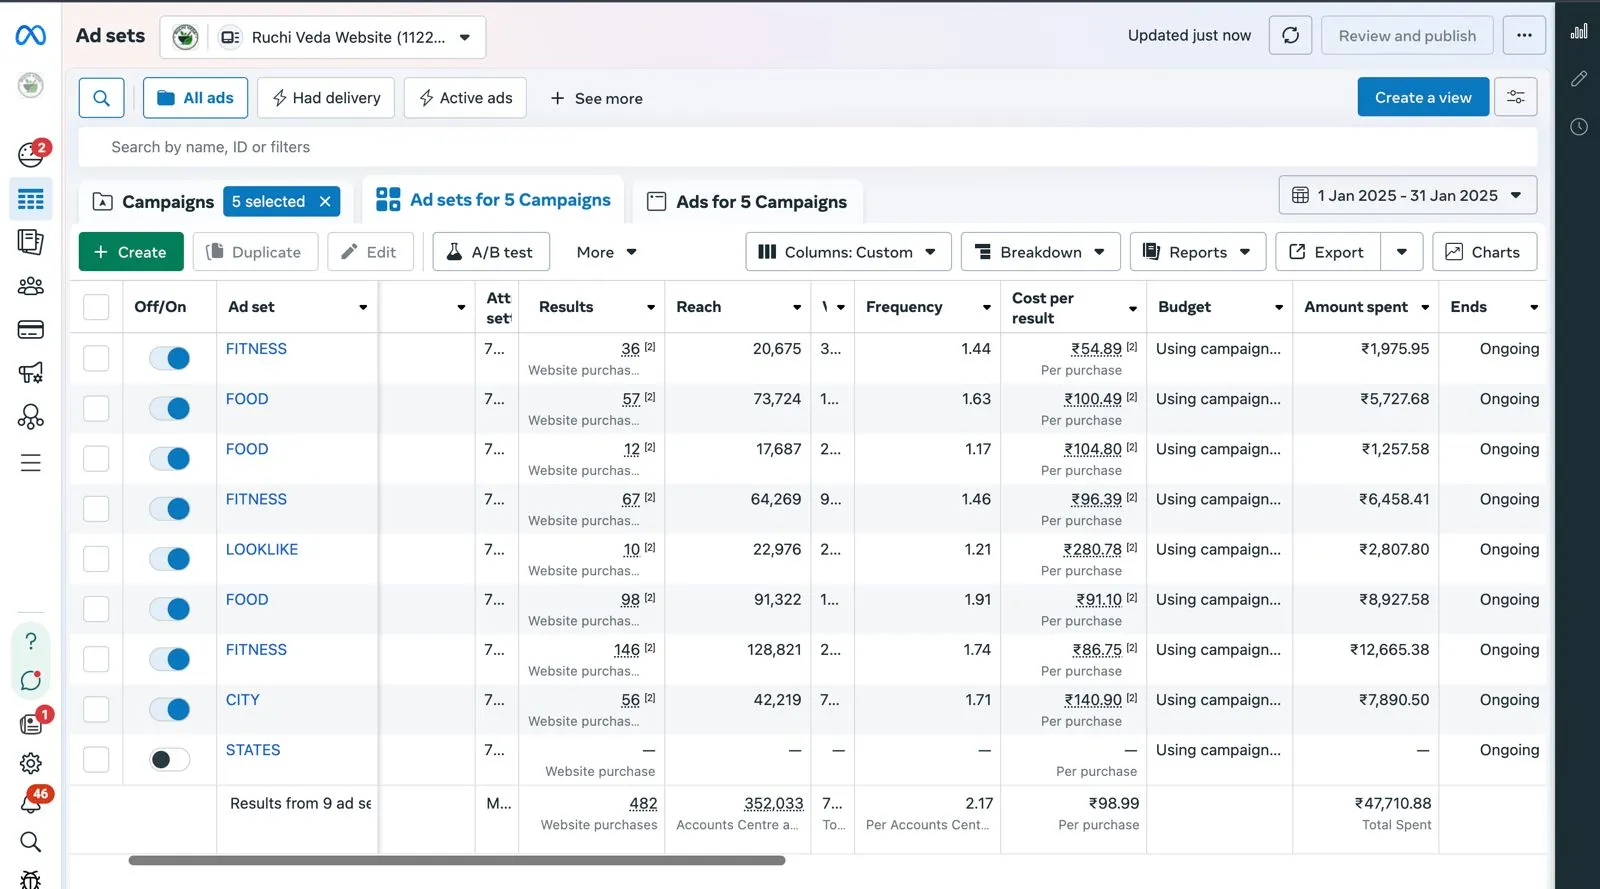Turn off the LOOKLIKE ad set toggle
Screen dimensions: 1600x889
point(170,559)
